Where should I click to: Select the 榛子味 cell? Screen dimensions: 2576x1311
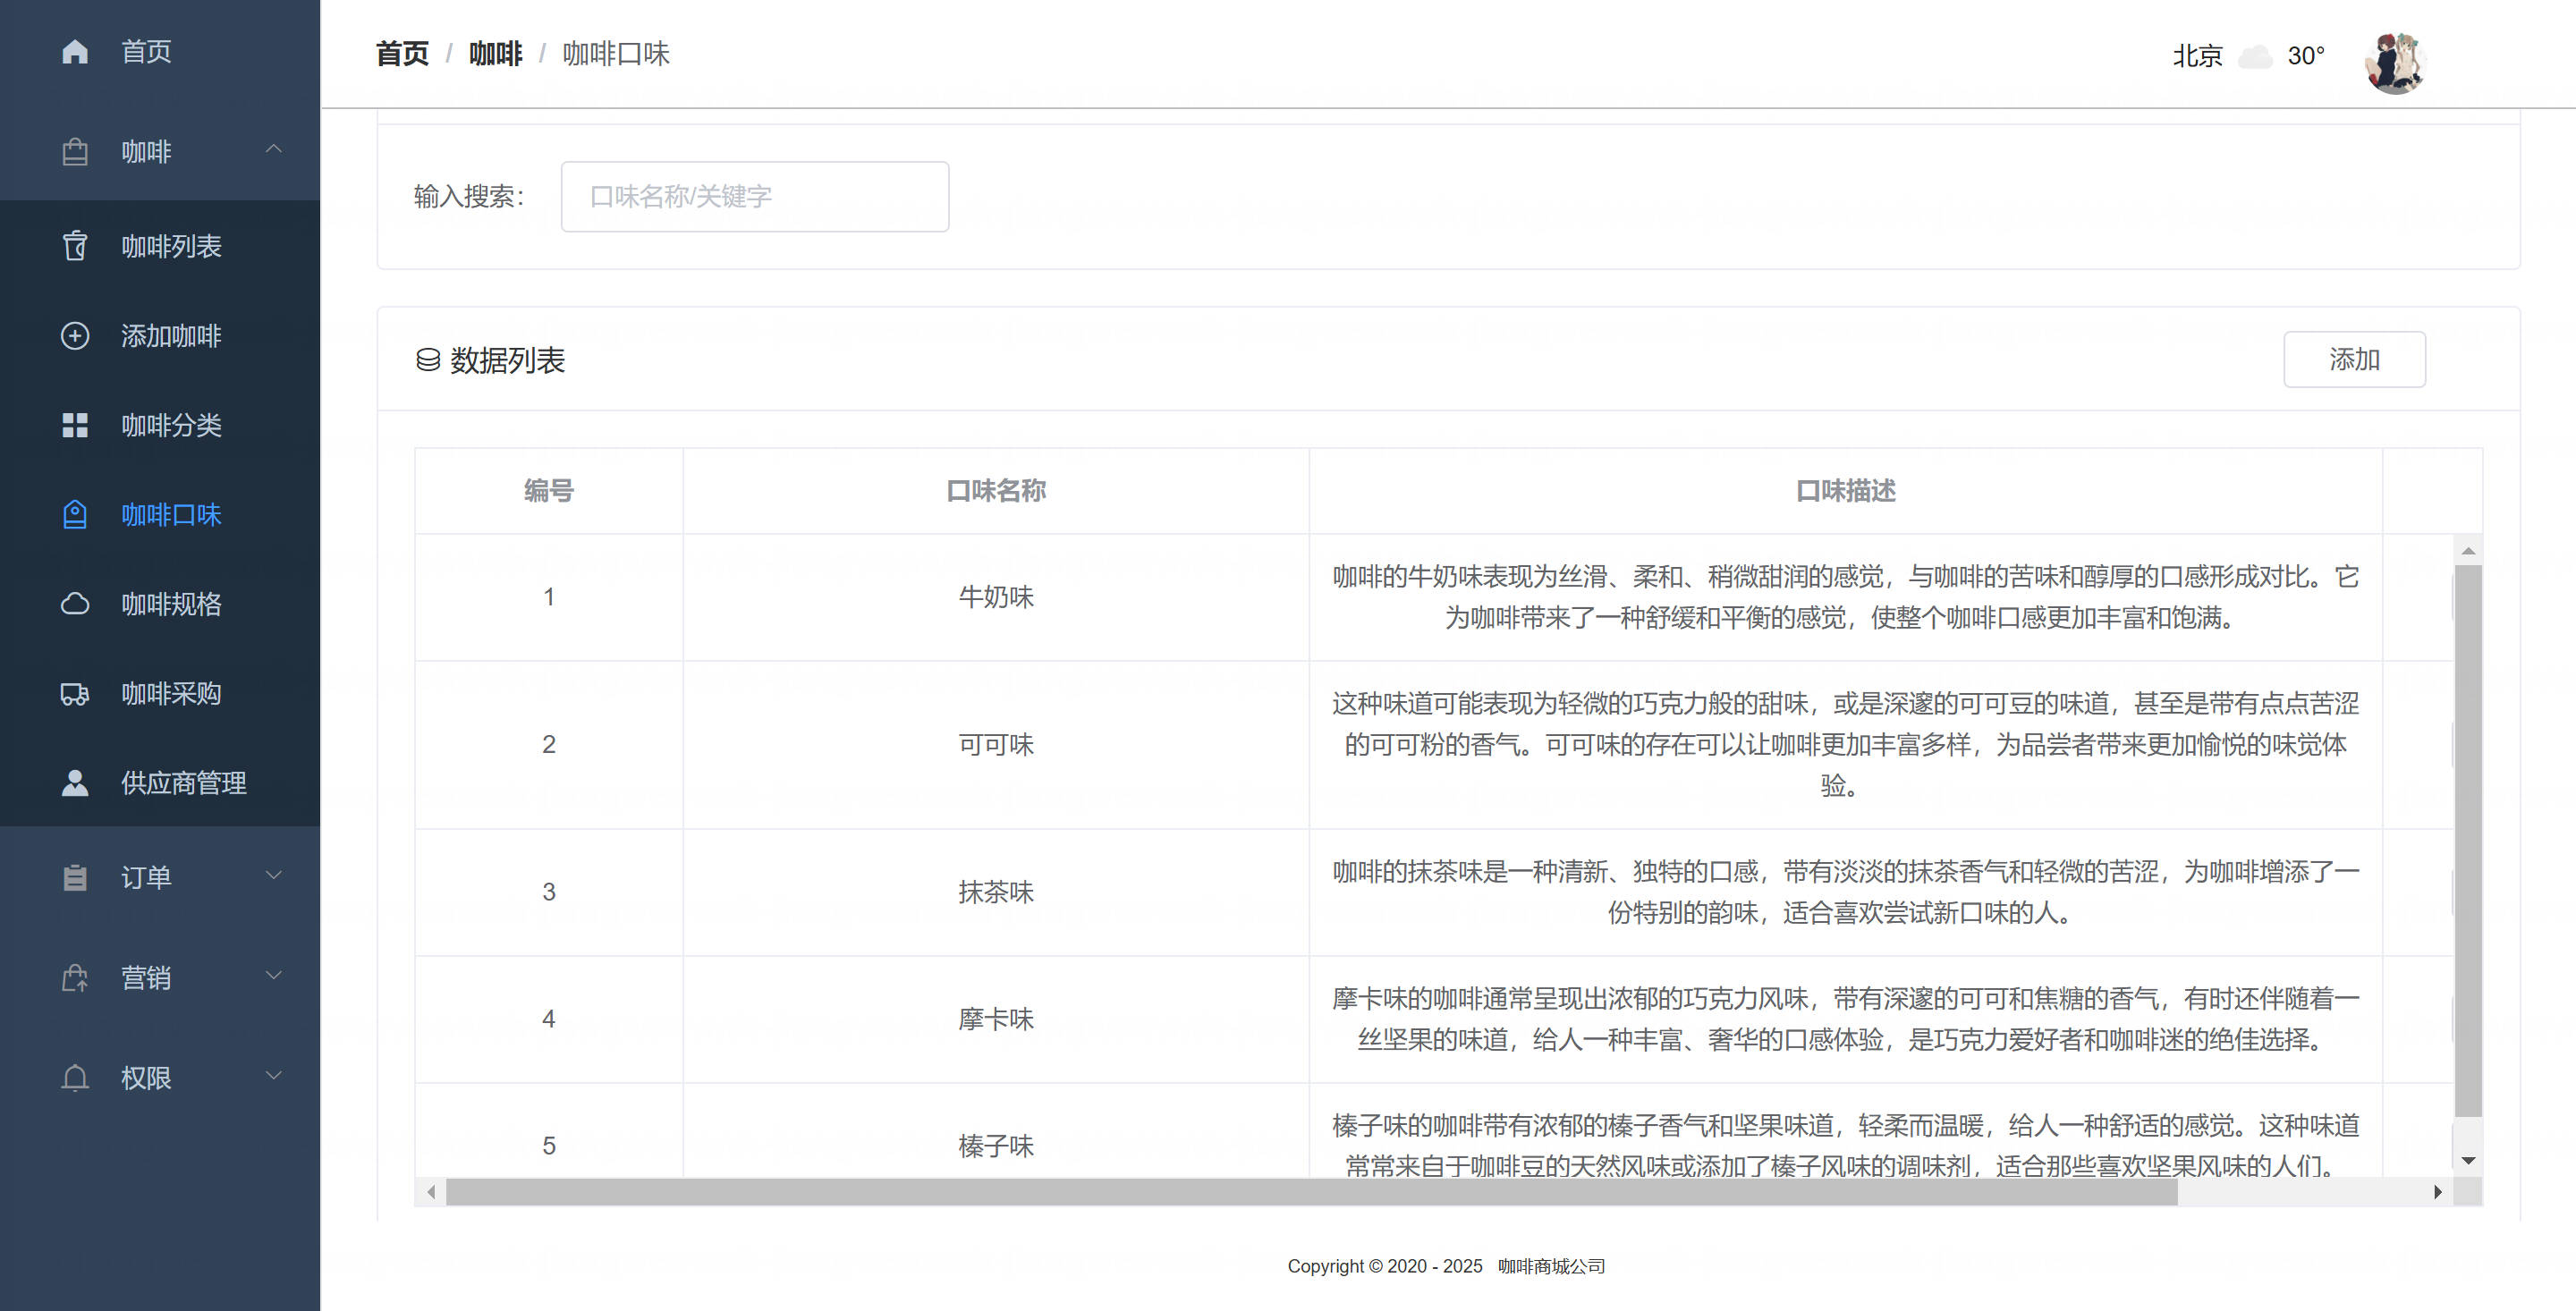coord(996,1131)
